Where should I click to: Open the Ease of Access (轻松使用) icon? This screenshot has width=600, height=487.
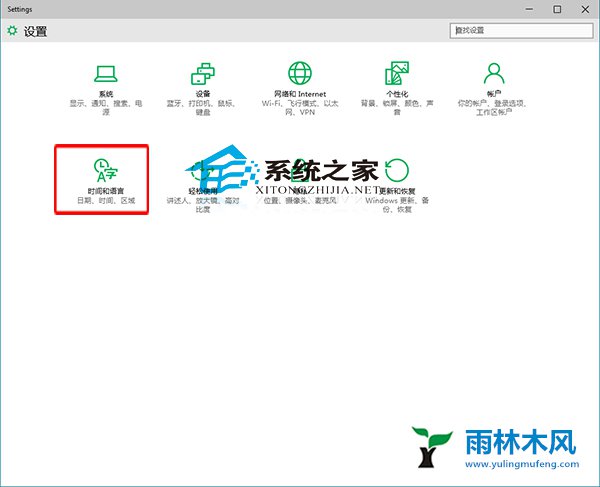click(202, 168)
